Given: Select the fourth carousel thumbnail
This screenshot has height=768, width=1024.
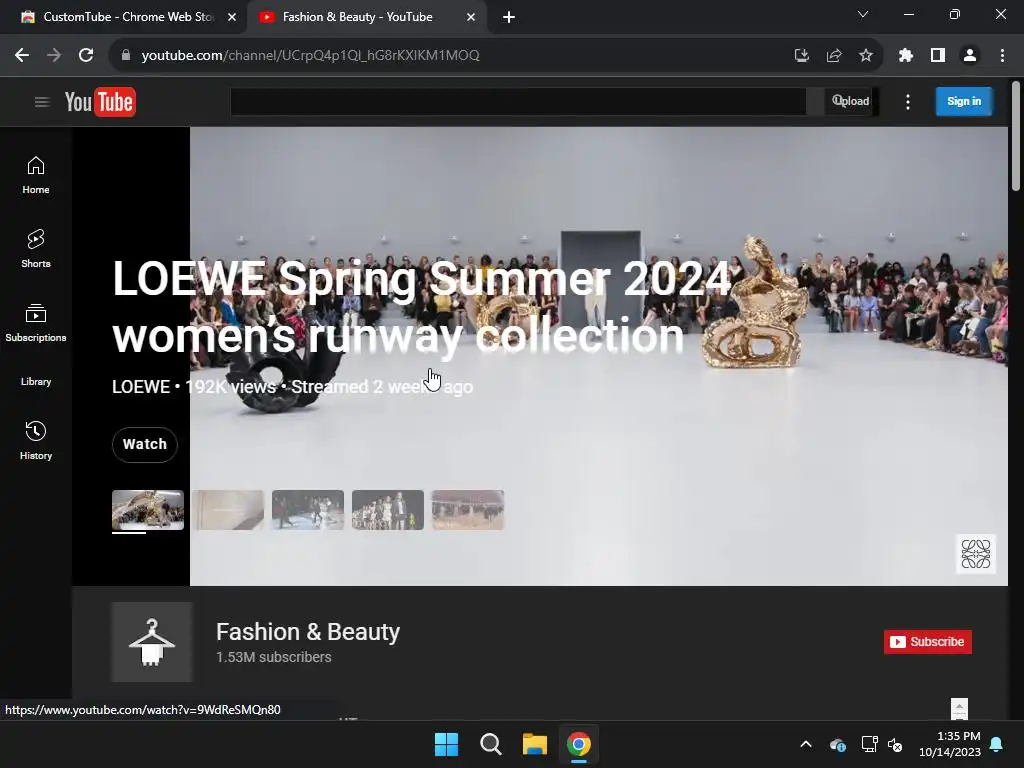Looking at the screenshot, I should click(x=388, y=510).
